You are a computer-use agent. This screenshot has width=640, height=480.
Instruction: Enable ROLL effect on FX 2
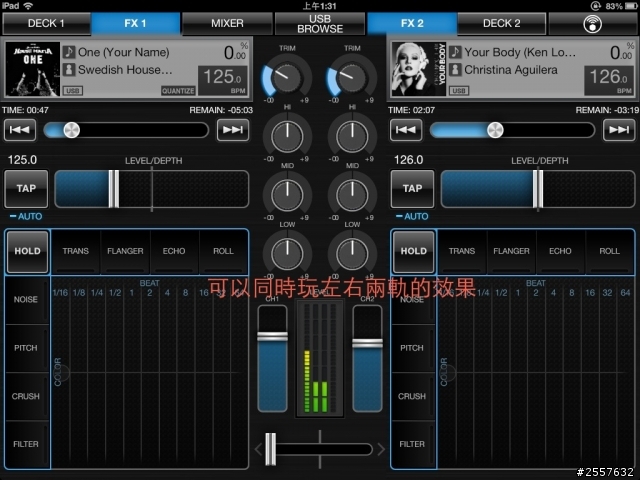pyautogui.click(x=609, y=251)
